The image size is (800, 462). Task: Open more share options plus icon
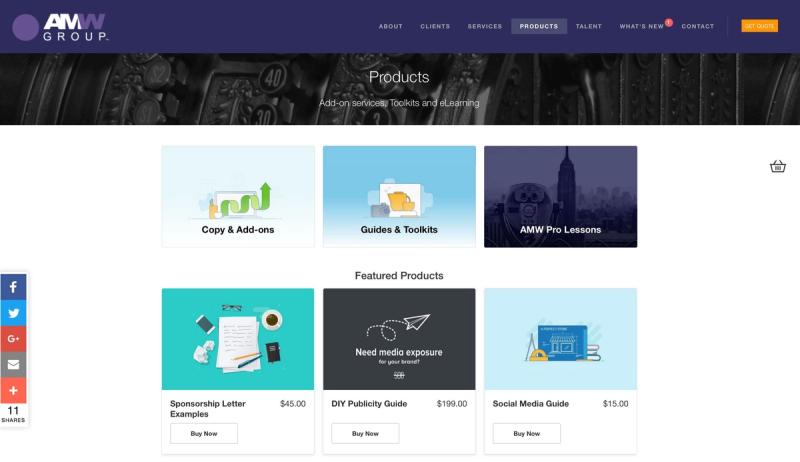point(13,391)
